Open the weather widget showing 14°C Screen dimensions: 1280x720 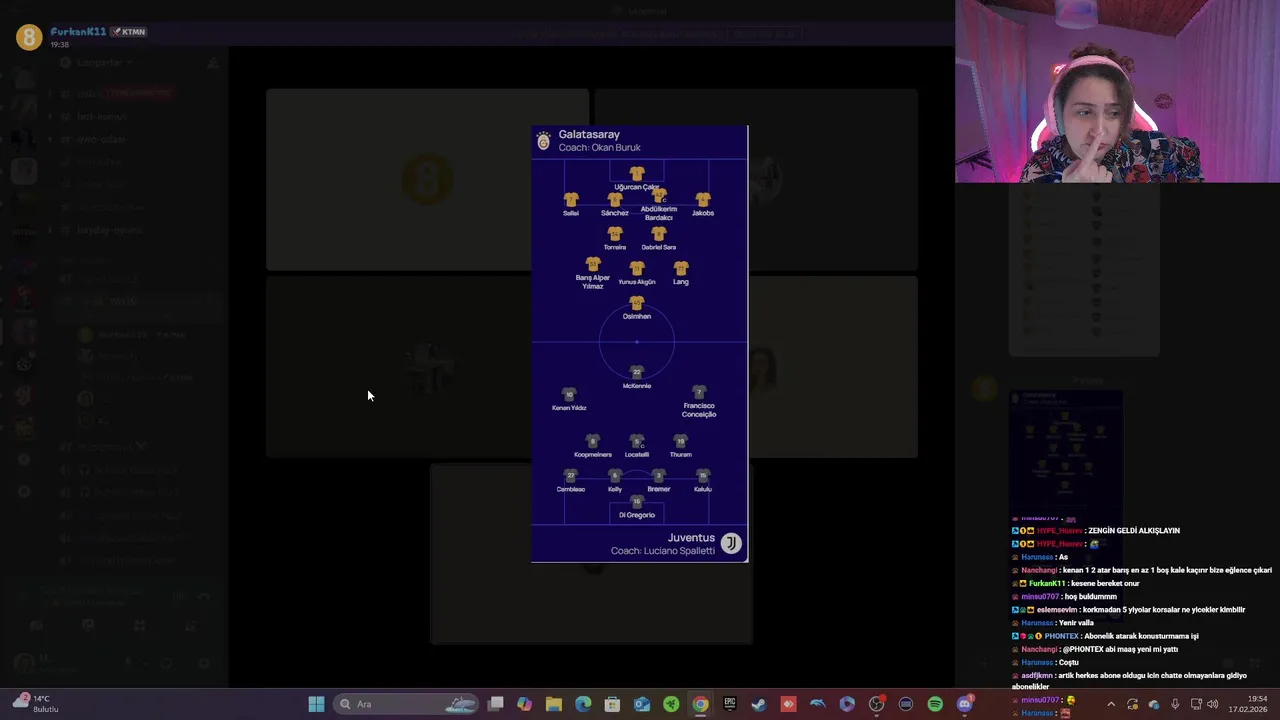pos(35,703)
